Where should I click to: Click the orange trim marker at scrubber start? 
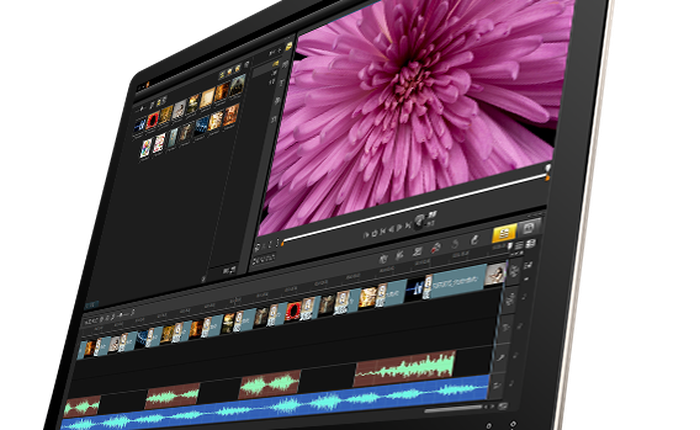282,244
